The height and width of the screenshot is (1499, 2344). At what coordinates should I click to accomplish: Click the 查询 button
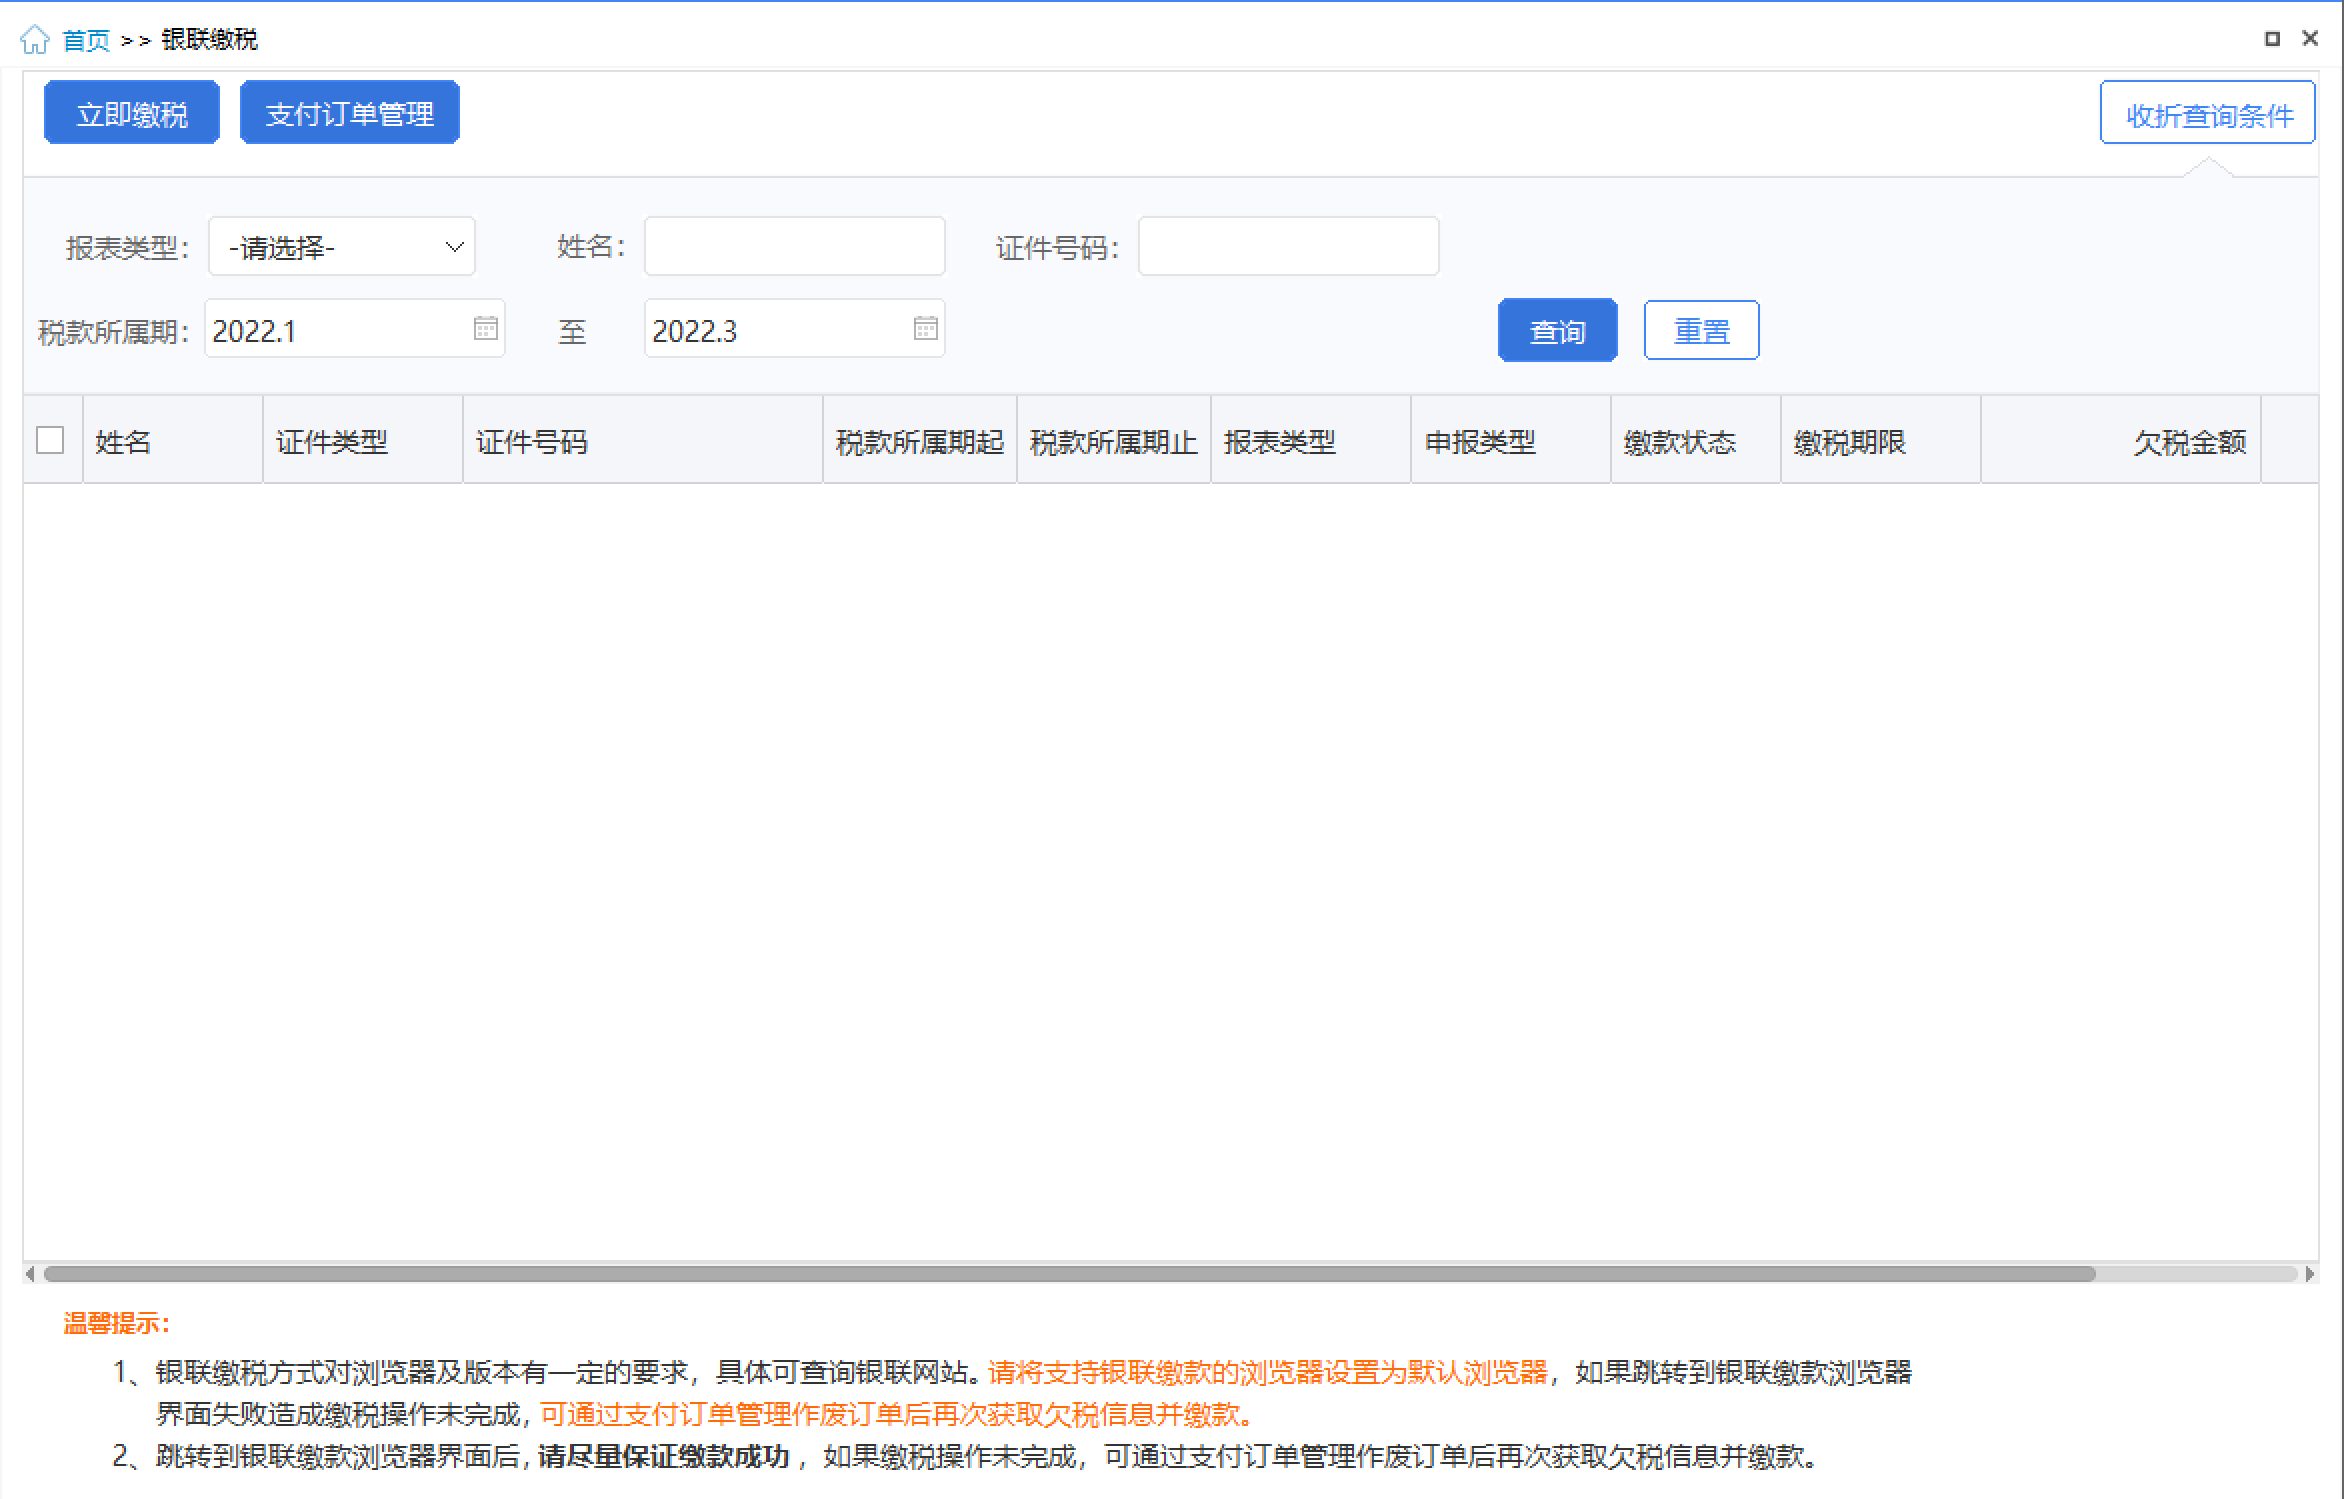[x=1558, y=331]
